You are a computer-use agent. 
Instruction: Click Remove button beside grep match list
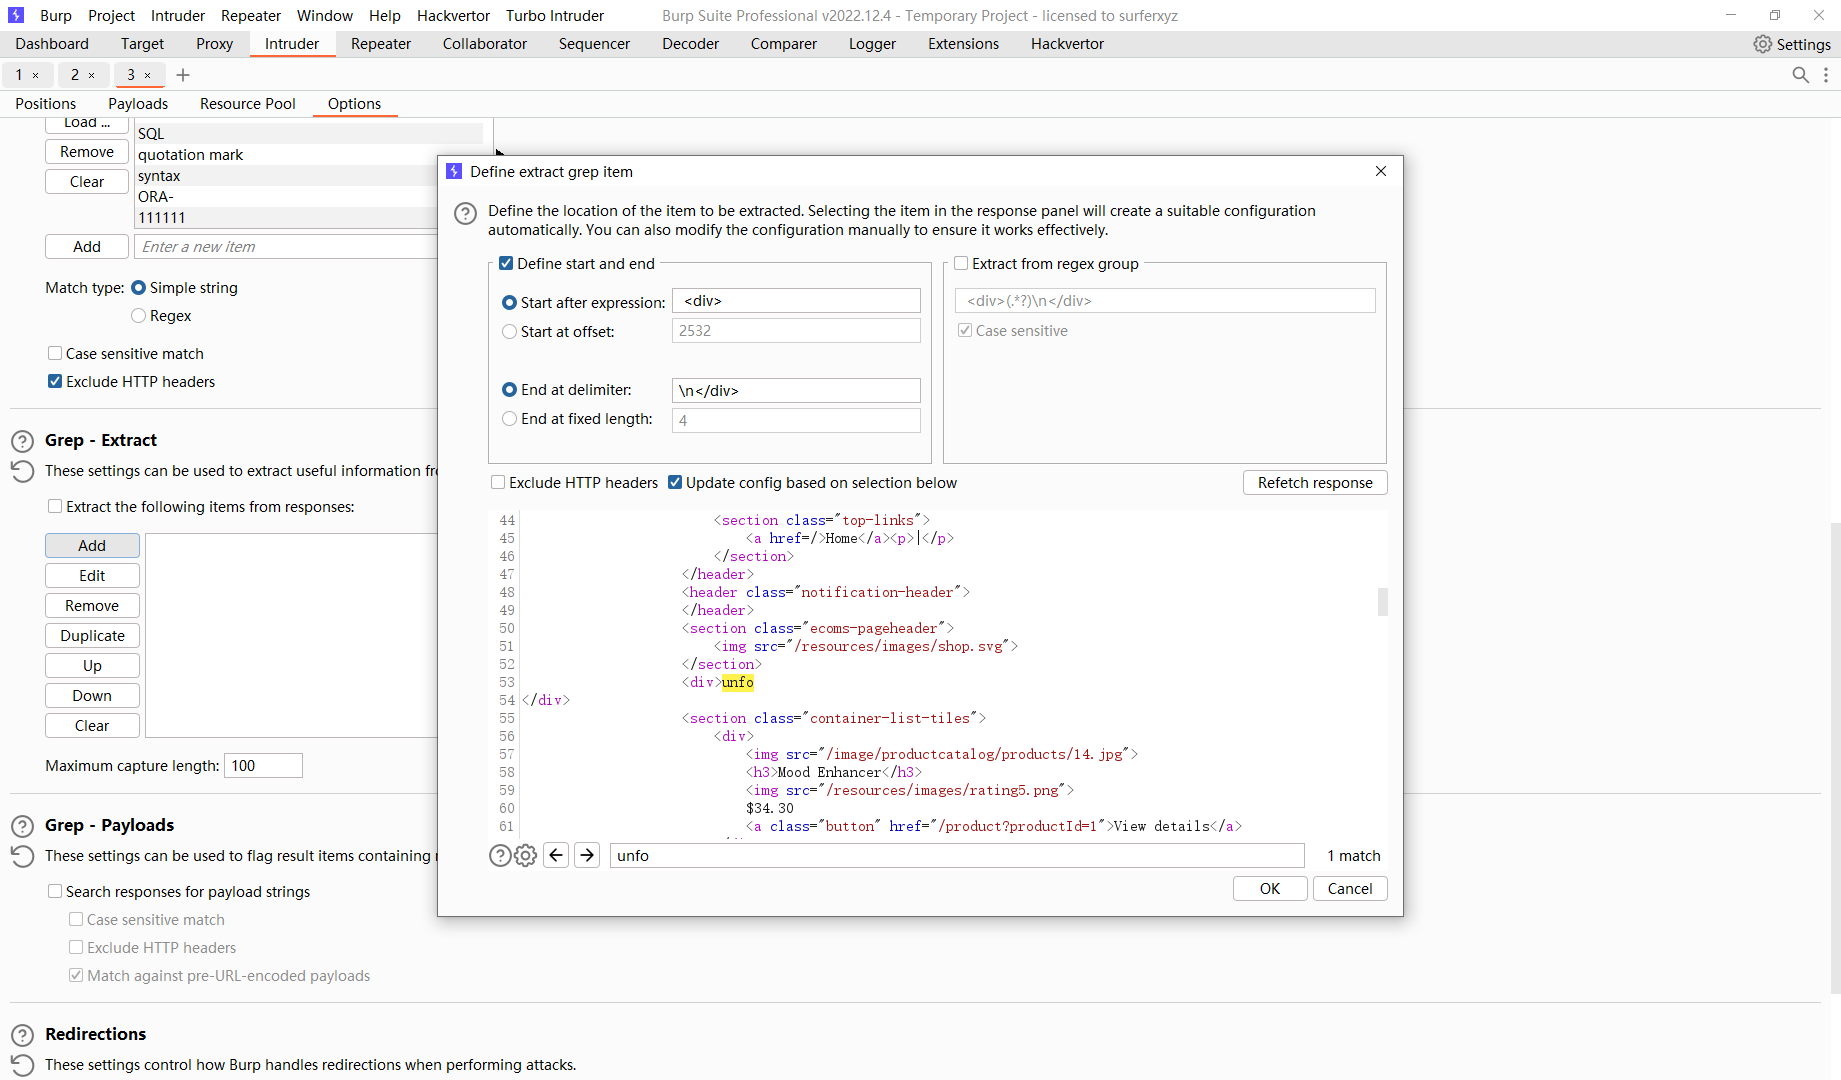(87, 152)
